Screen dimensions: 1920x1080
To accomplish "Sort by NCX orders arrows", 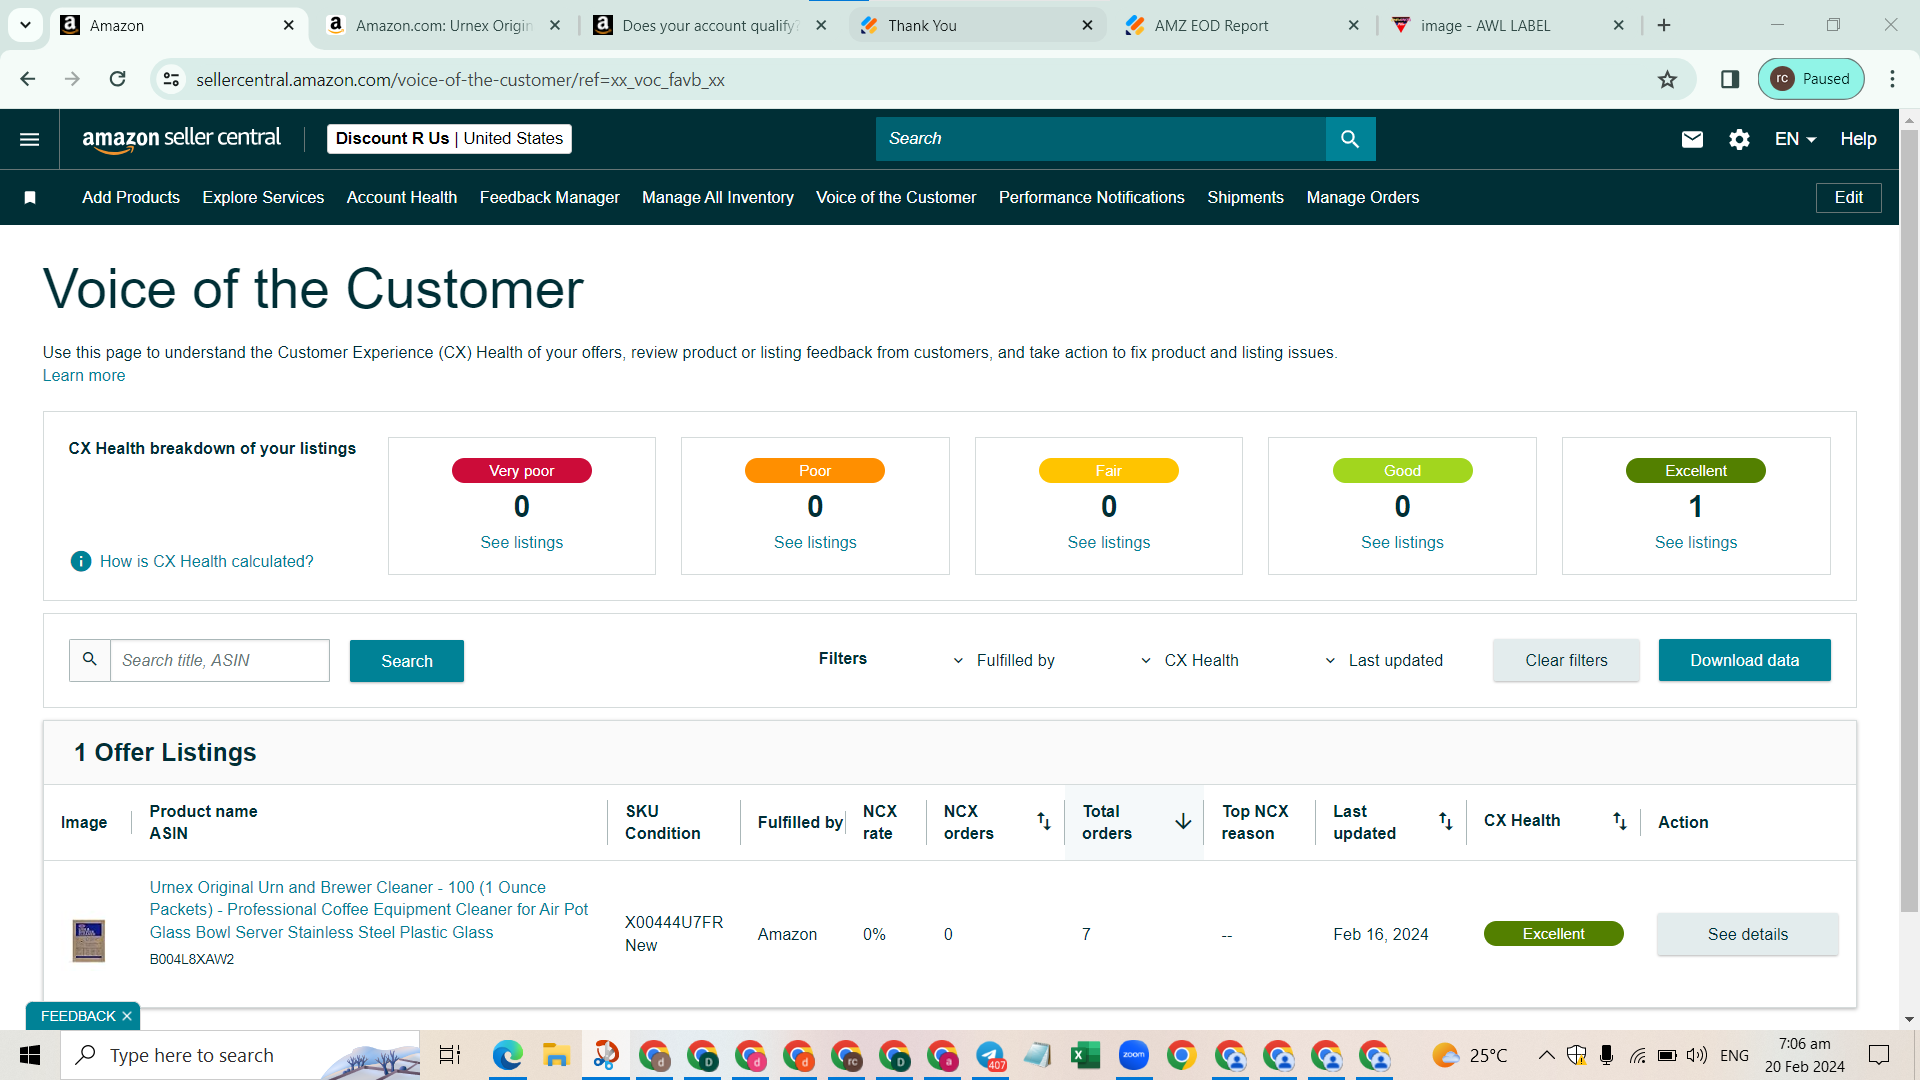I will tap(1043, 821).
